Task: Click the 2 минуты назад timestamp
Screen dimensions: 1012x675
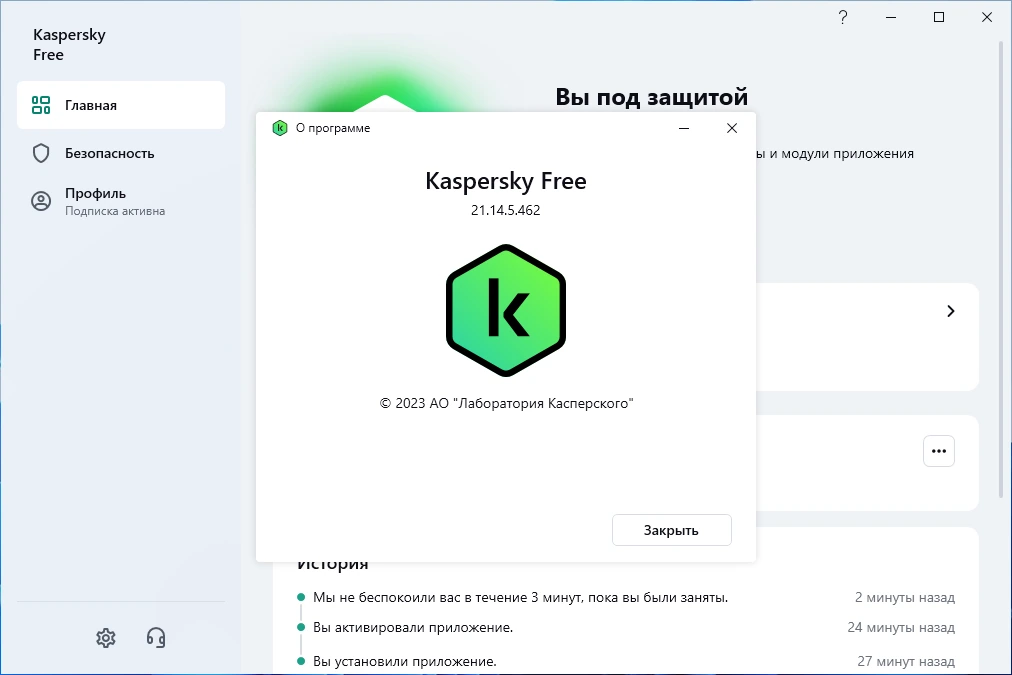Action: point(905,598)
